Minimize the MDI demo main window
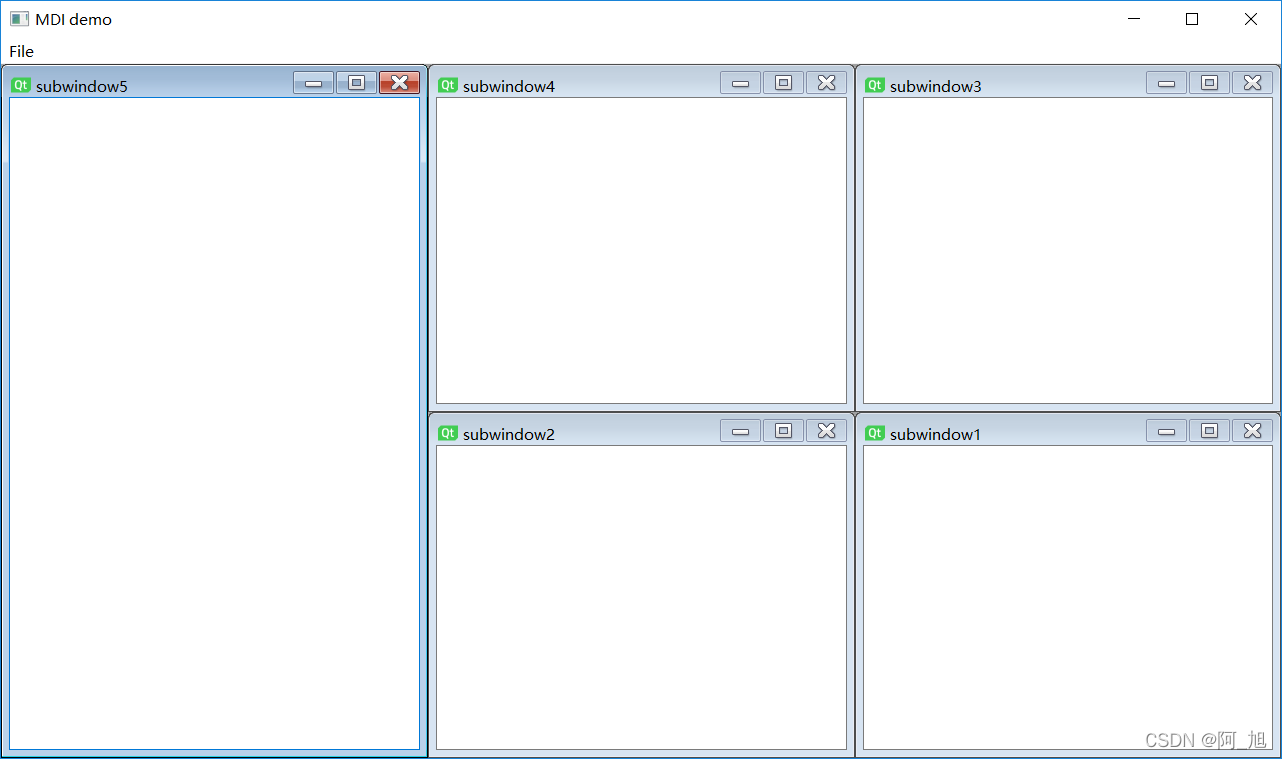The height and width of the screenshot is (759, 1282). 1134,19
